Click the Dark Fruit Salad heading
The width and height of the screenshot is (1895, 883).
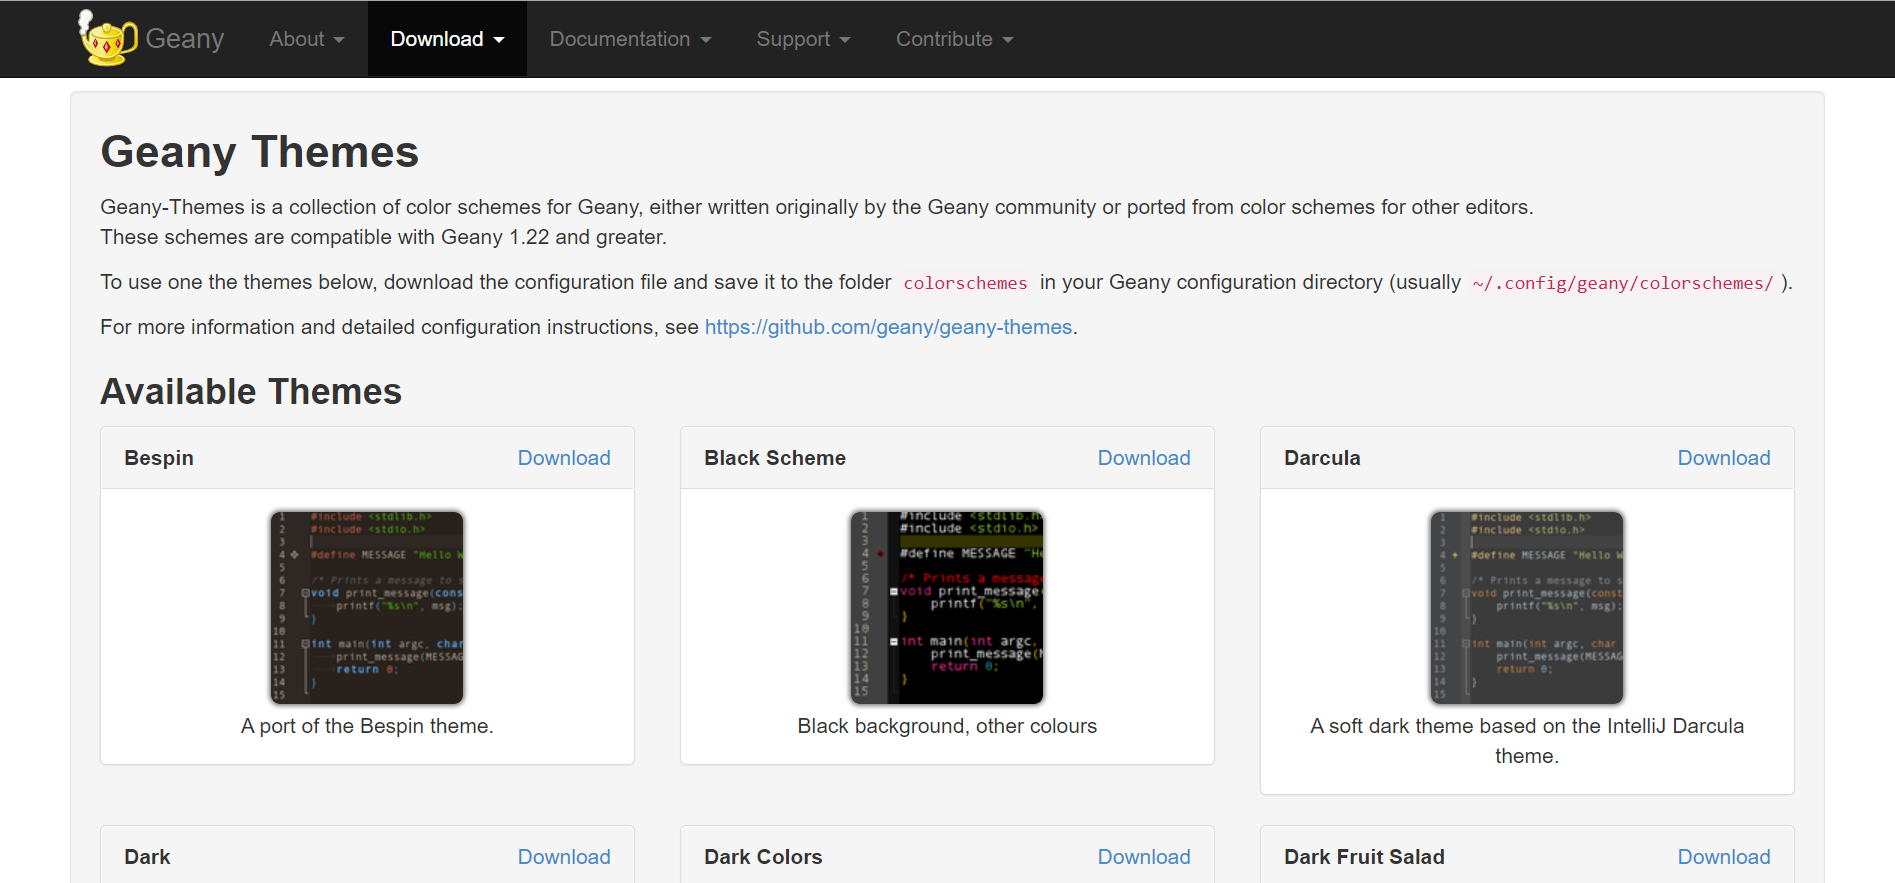point(1364,857)
